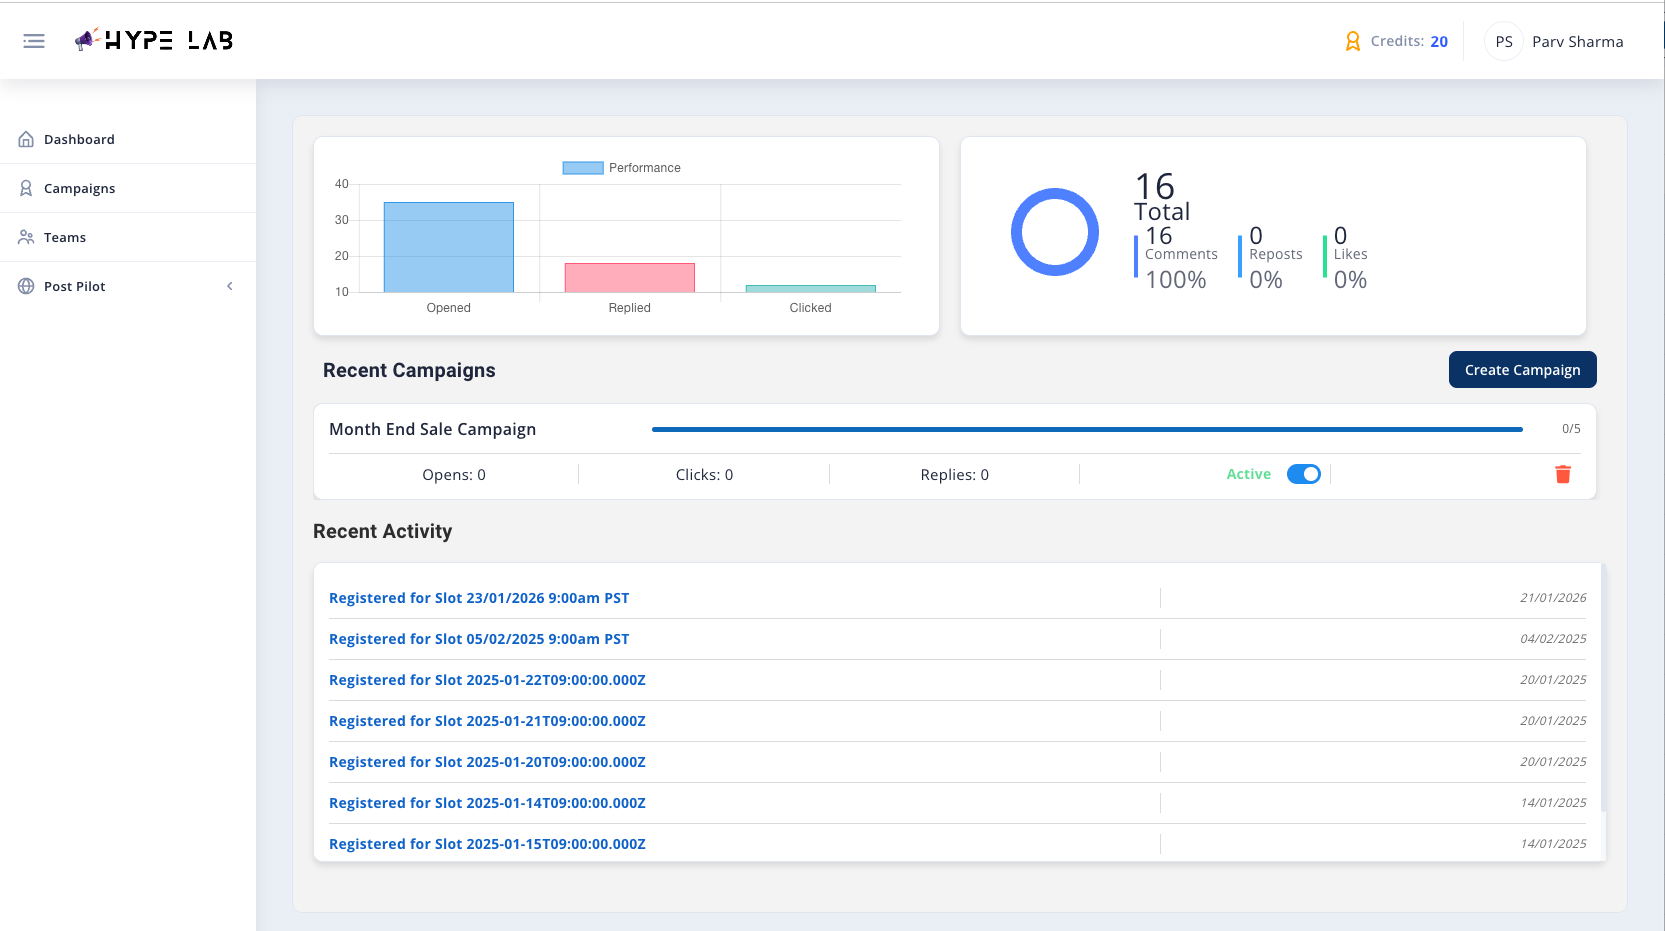Collapse the Post Pilot section chevron

[230, 286]
